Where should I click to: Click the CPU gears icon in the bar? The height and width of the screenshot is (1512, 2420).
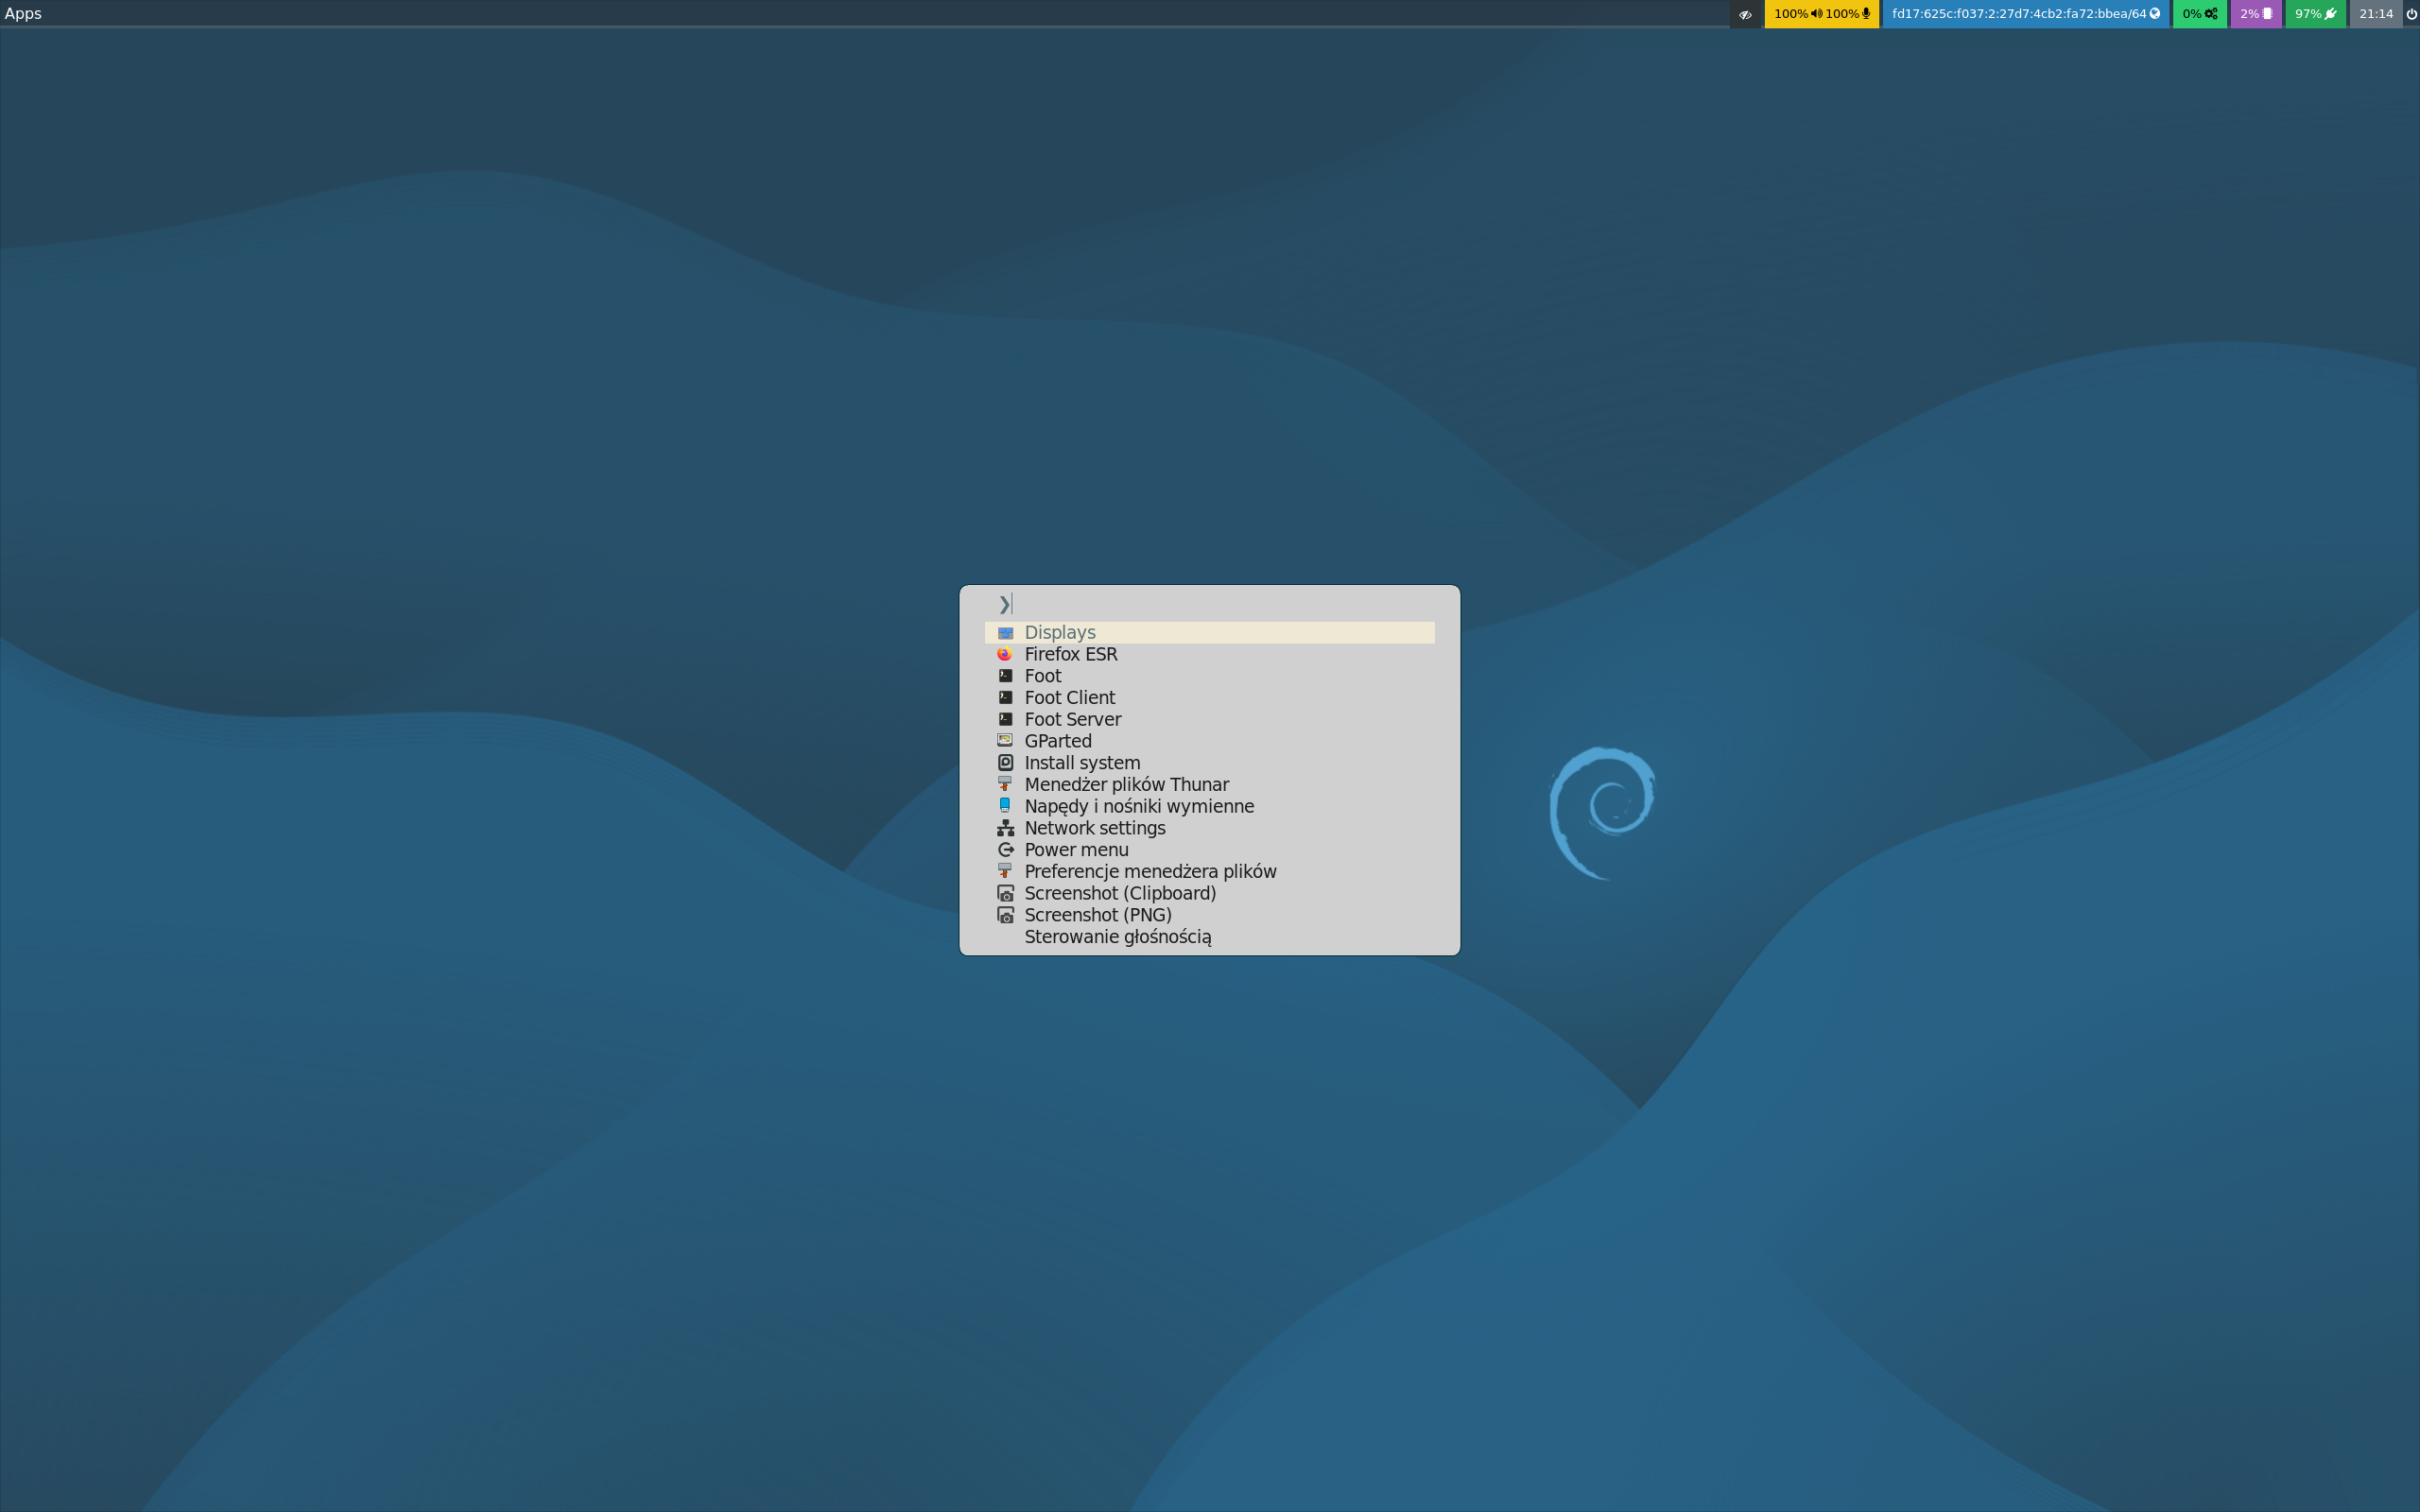(2211, 14)
